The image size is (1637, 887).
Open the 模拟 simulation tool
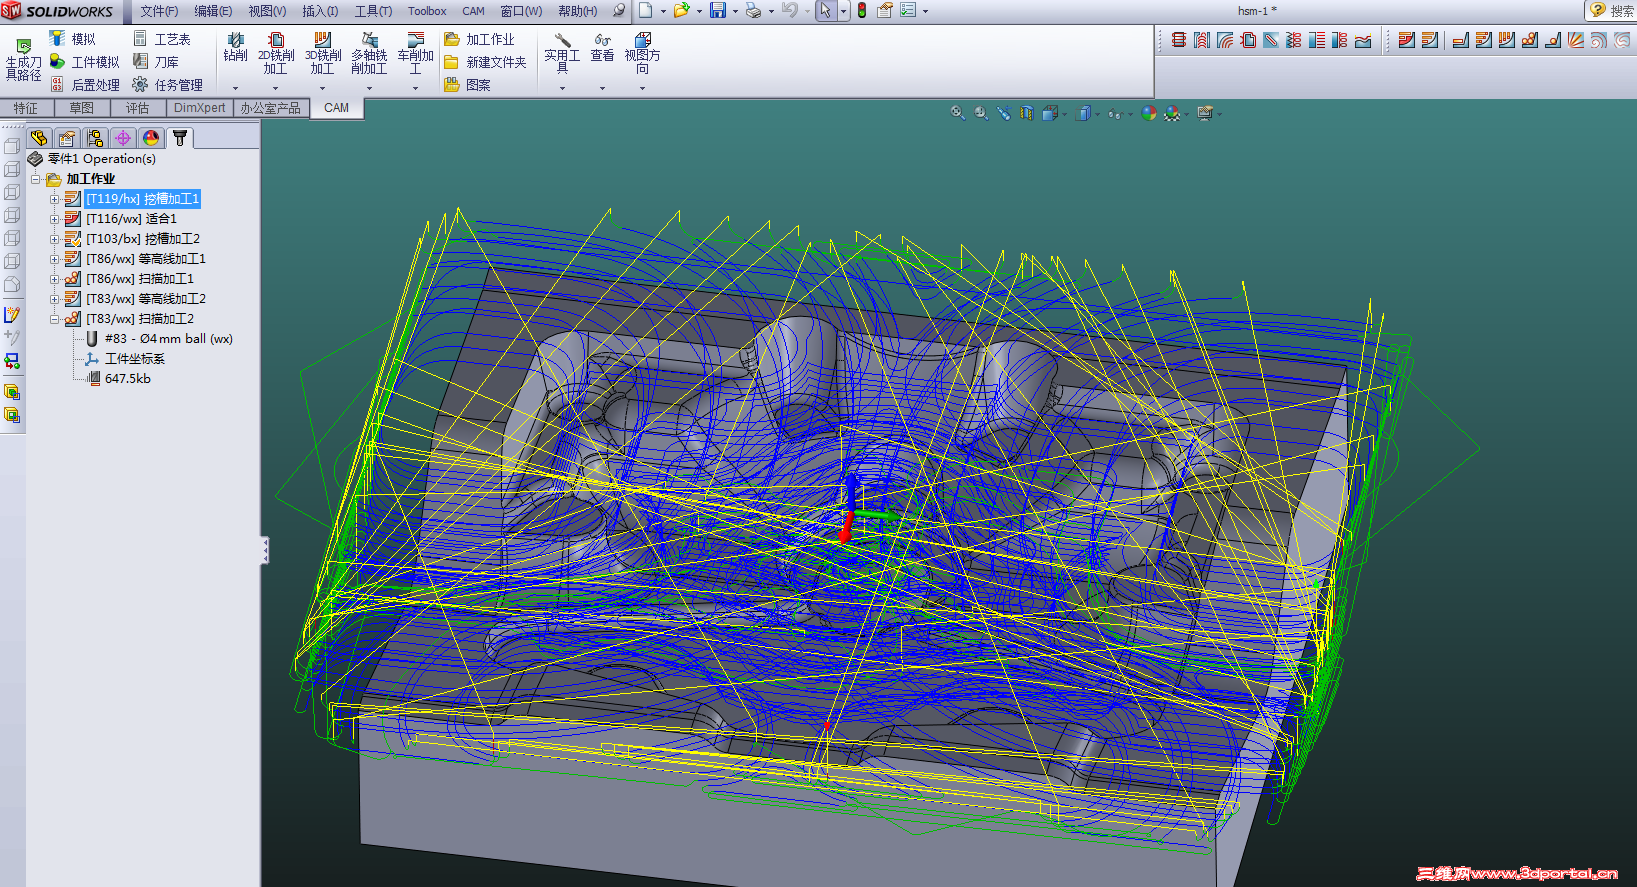[73, 39]
